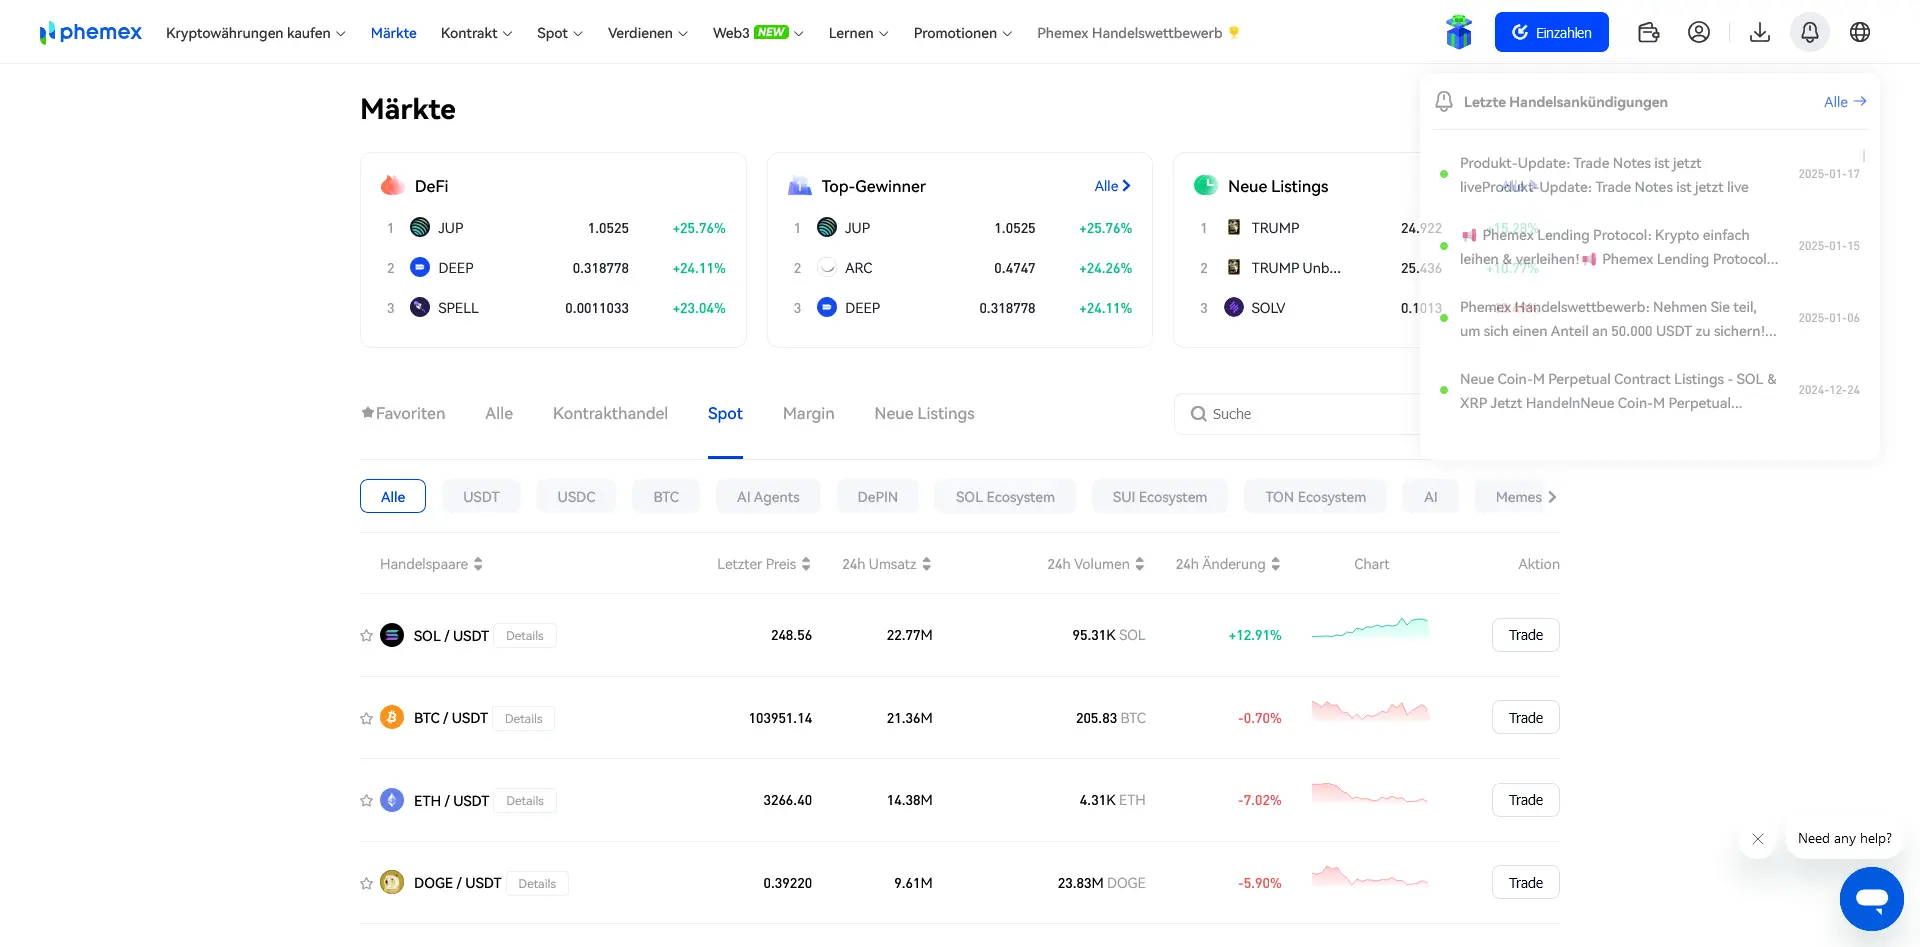The width and height of the screenshot is (1920, 947).
Task: Click the Phemex logo
Action: (91, 33)
